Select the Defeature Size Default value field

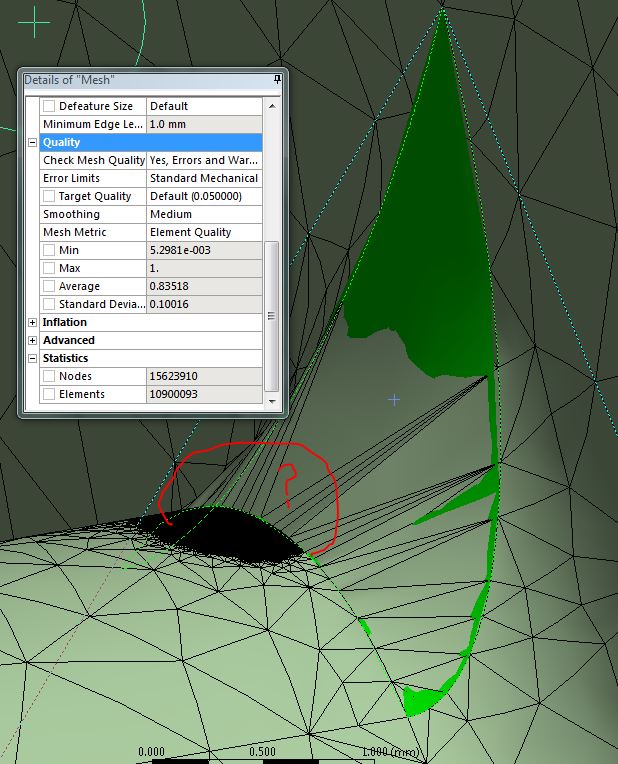coord(204,106)
